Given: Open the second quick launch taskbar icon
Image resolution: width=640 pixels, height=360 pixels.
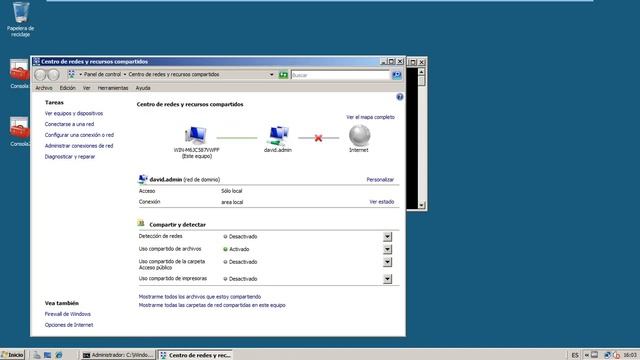Looking at the screenshot, I should [x=48, y=355].
